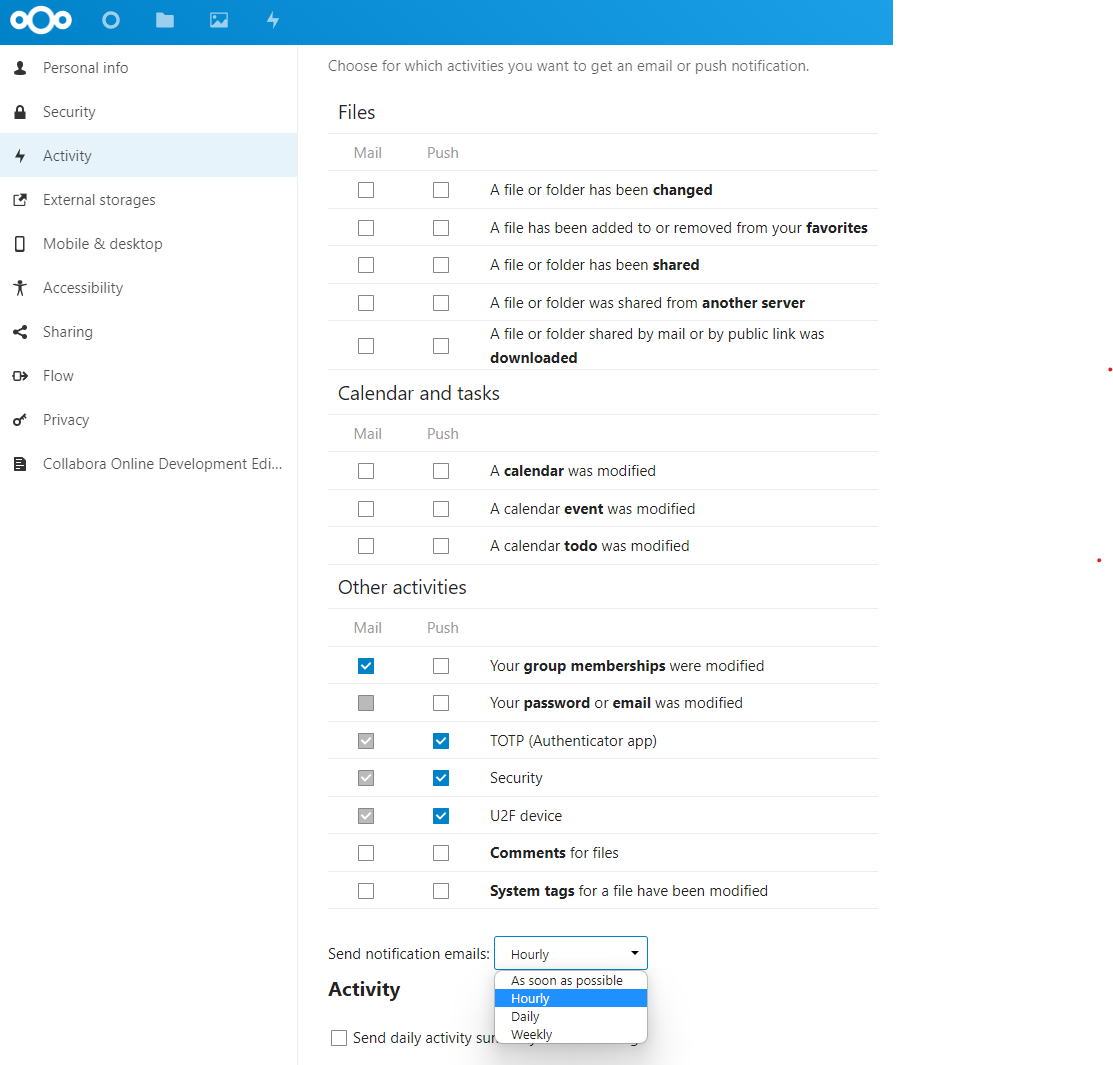
Task: Click the Collabora Online document icon
Action: (20, 464)
